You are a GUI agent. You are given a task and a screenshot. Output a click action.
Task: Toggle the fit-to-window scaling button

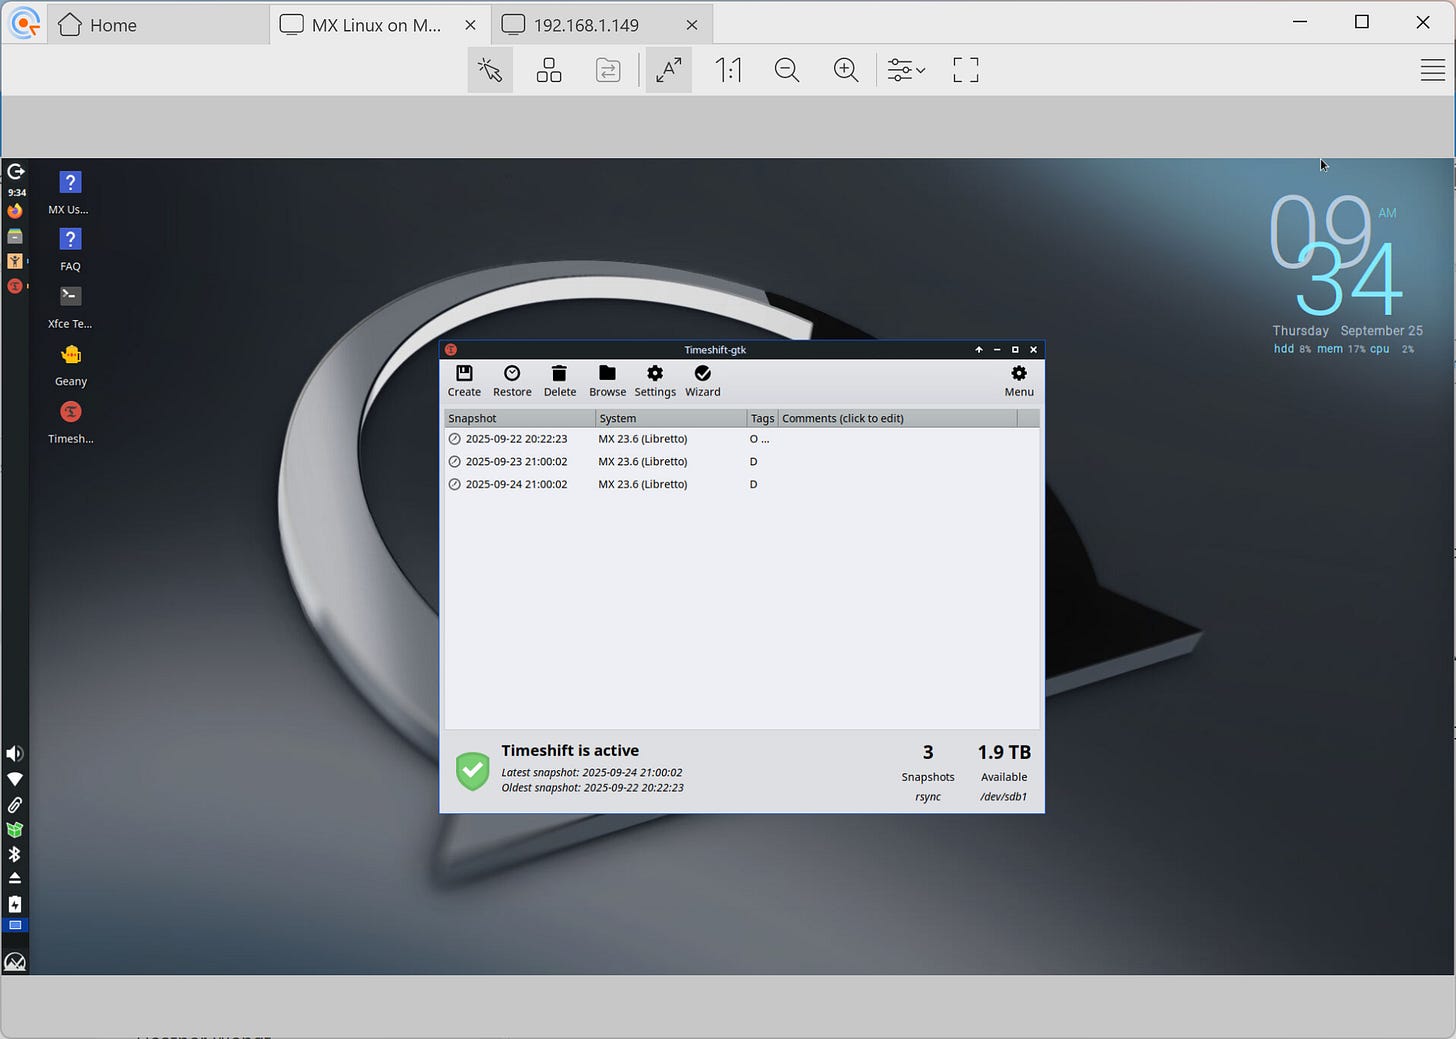point(668,70)
